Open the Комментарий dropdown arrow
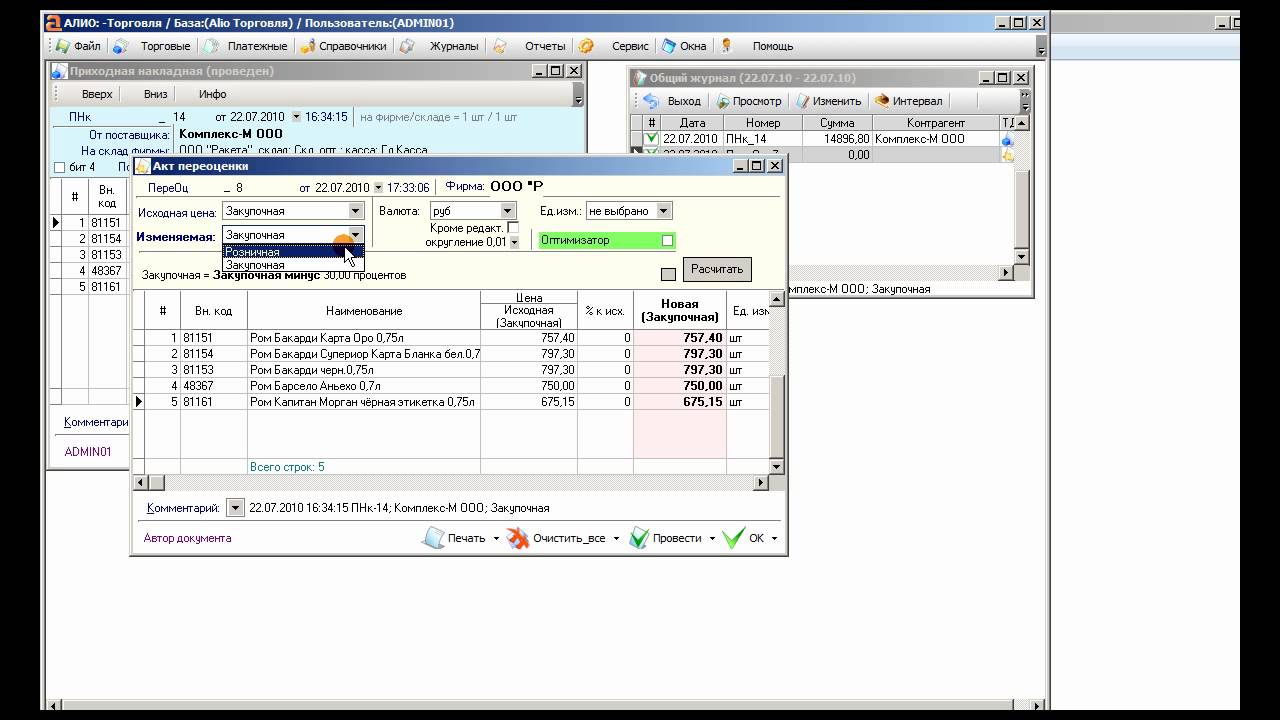Screen dimensions: 1280x720 click(x=235, y=508)
